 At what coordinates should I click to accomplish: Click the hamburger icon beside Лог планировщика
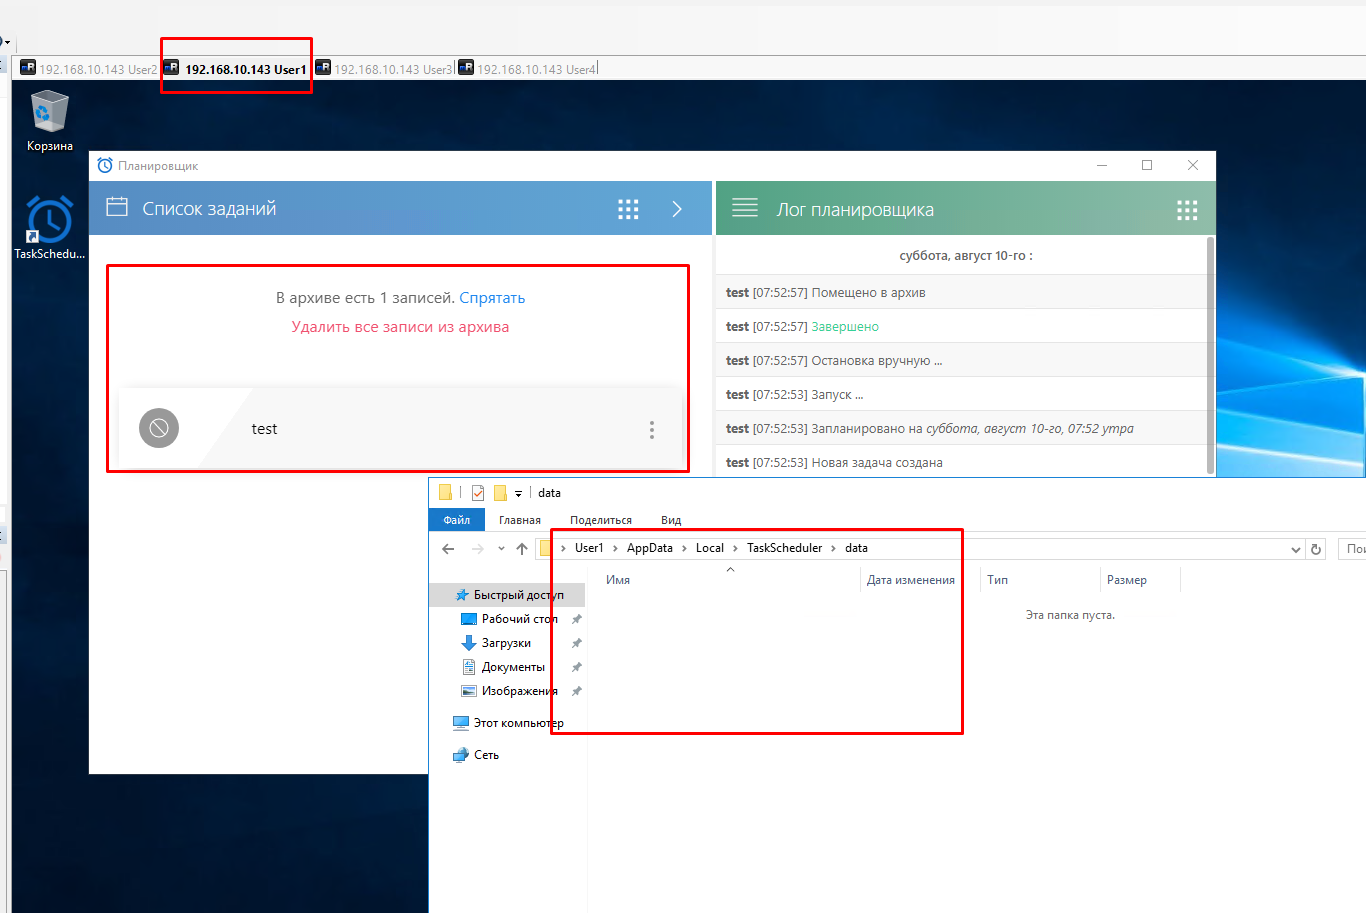coord(745,208)
